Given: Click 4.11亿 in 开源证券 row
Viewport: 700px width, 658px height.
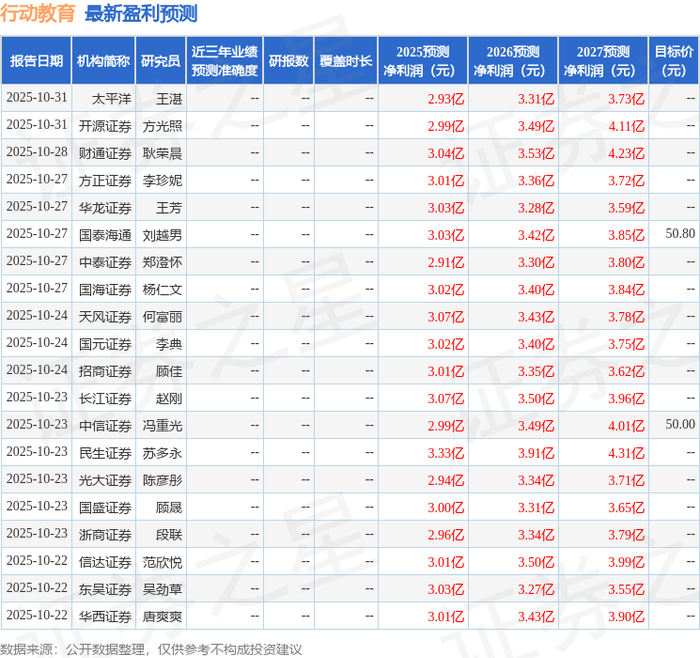Looking at the screenshot, I should point(626,126).
